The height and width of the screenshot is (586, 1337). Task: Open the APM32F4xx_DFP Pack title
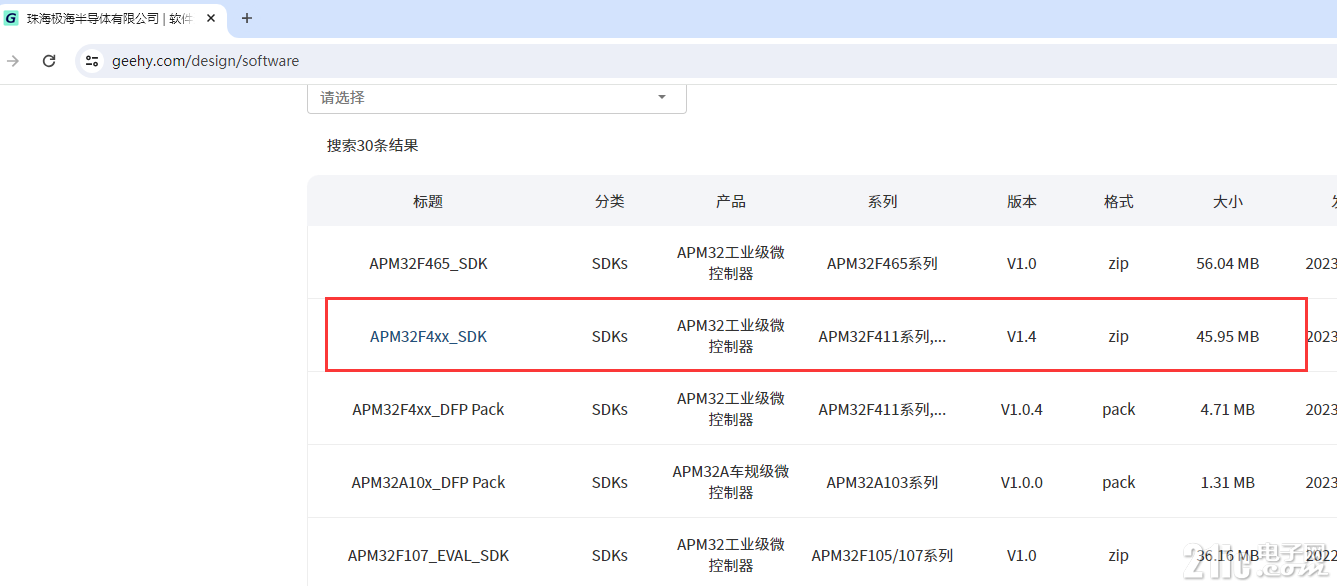pyautogui.click(x=429, y=410)
